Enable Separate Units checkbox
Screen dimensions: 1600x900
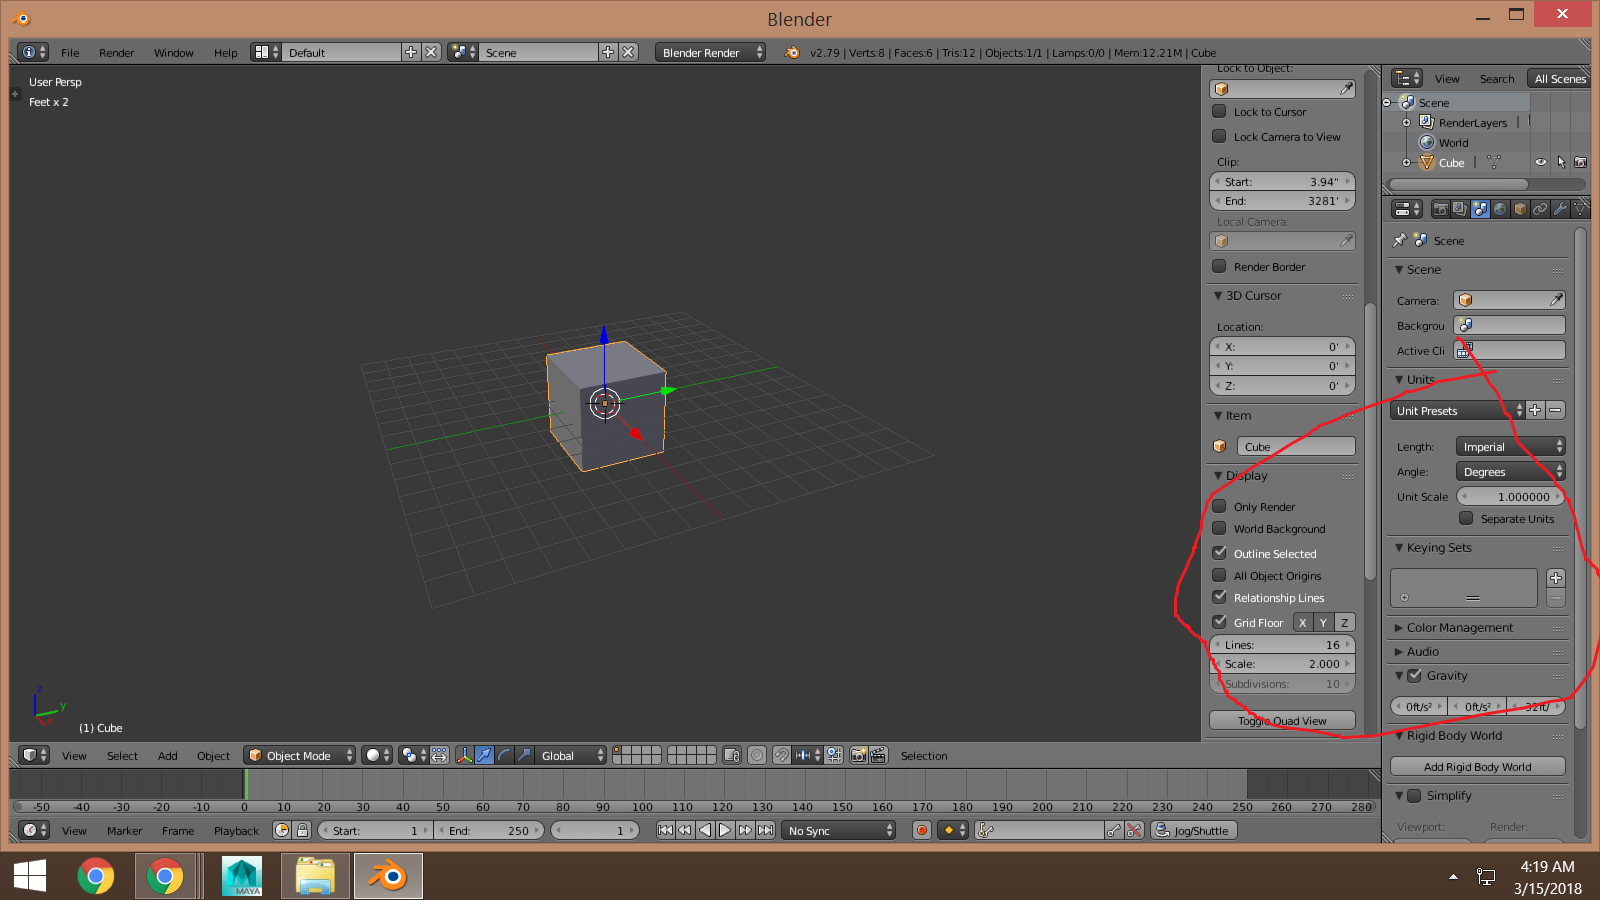tap(1466, 518)
